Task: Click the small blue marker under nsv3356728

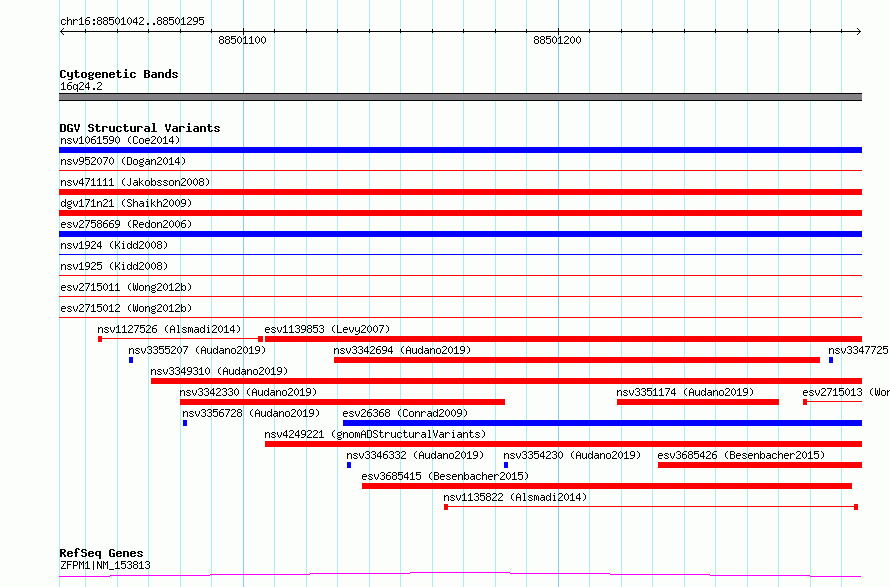Action: [x=185, y=423]
